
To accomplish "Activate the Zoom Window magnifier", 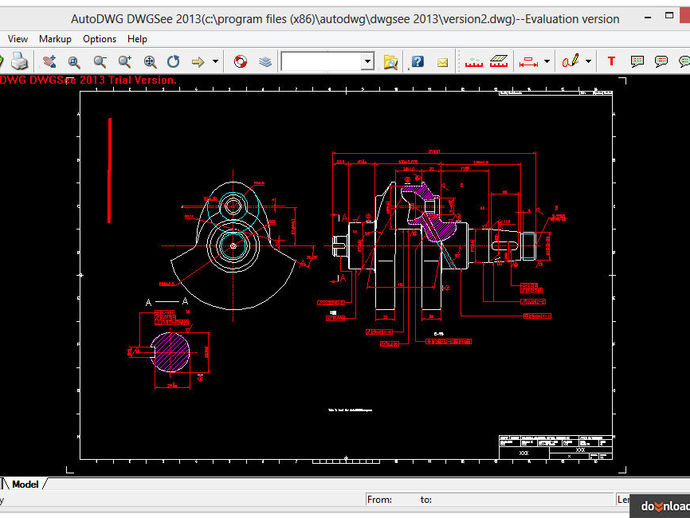I will coord(74,62).
